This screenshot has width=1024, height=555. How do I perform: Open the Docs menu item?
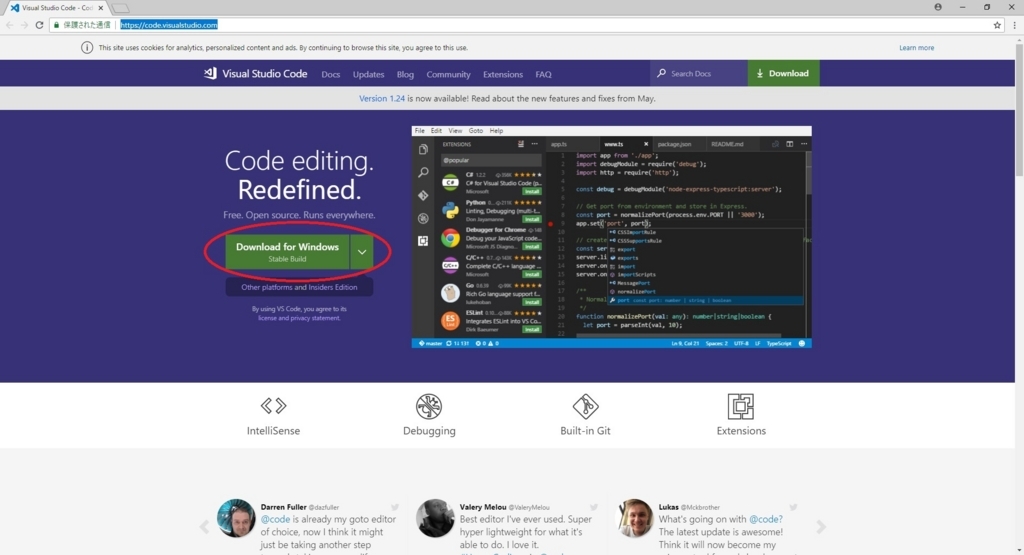click(330, 74)
